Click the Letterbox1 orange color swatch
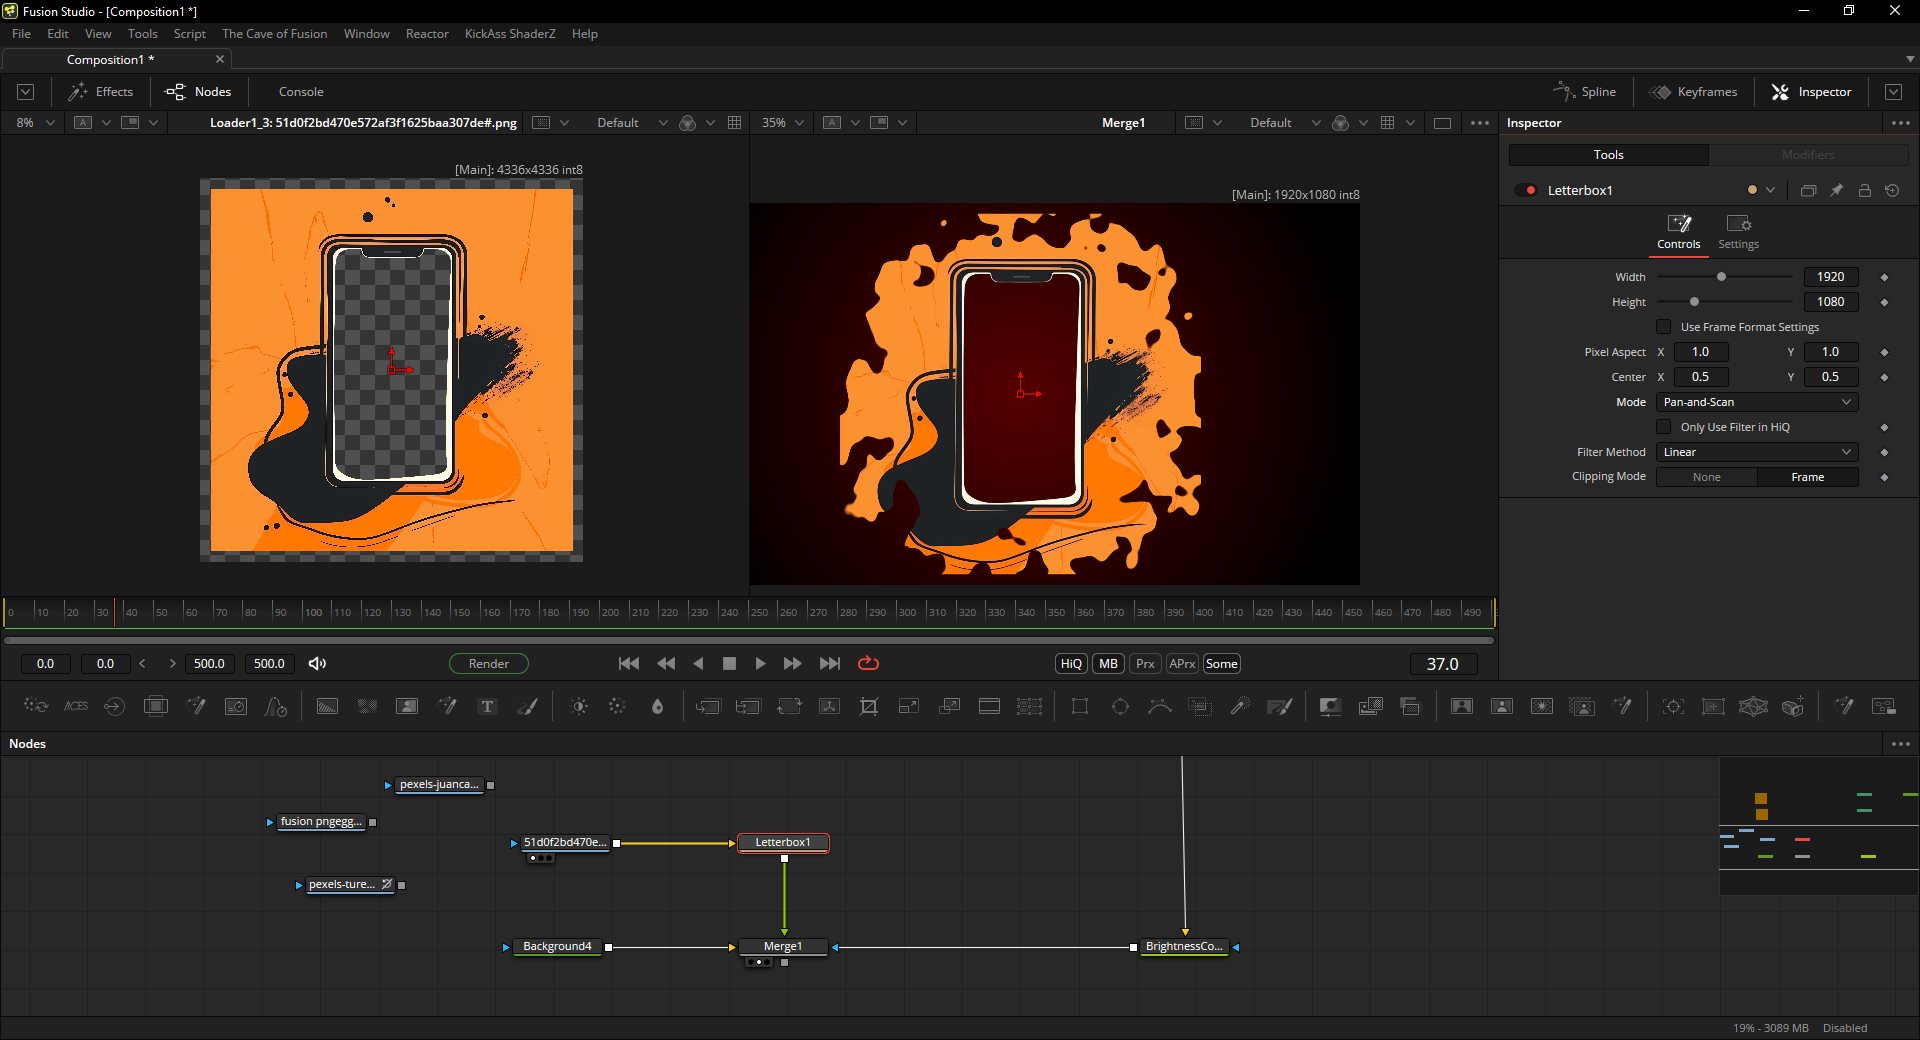 coord(1752,190)
